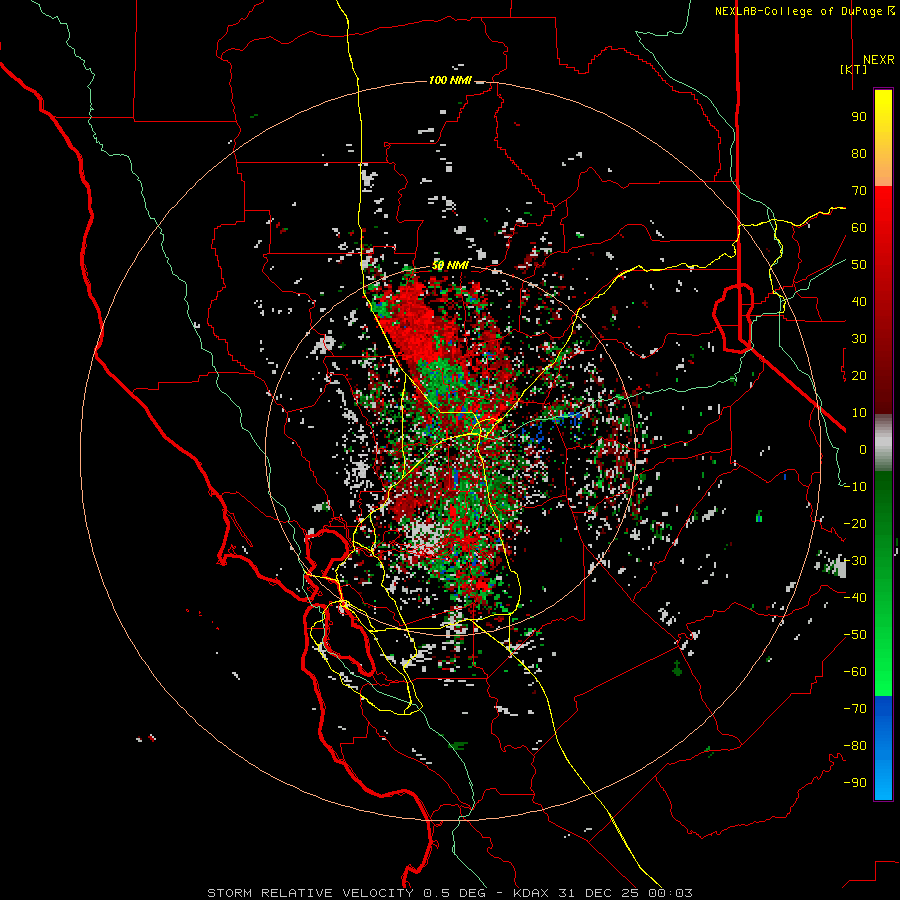Click the 100 NMI range ring label
This screenshot has height=900, width=900.
click(x=450, y=80)
